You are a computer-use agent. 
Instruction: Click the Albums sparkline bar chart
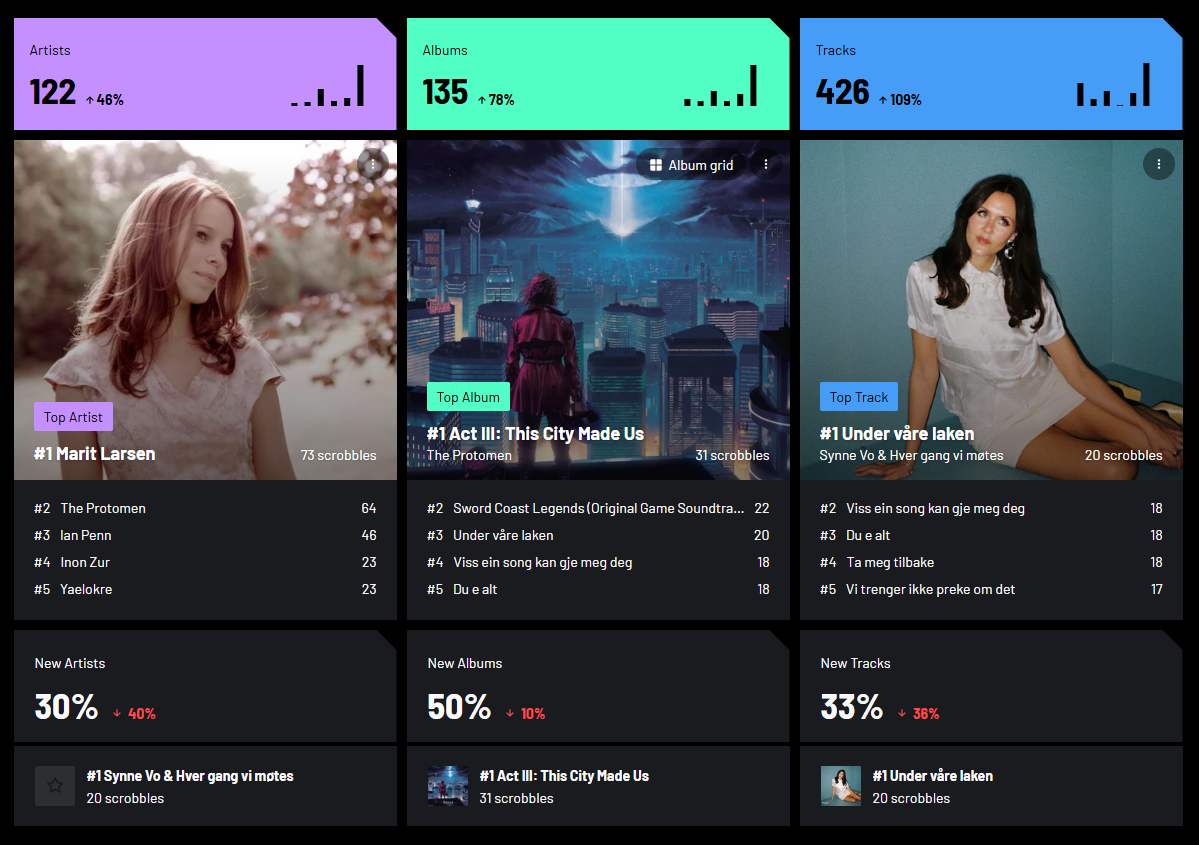pos(720,86)
